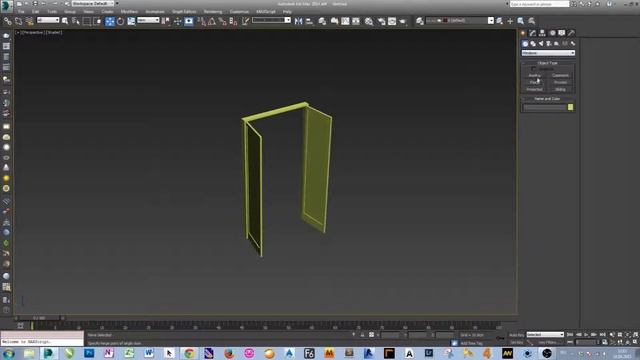Click the Unlink Selection tool

pos(19,21)
